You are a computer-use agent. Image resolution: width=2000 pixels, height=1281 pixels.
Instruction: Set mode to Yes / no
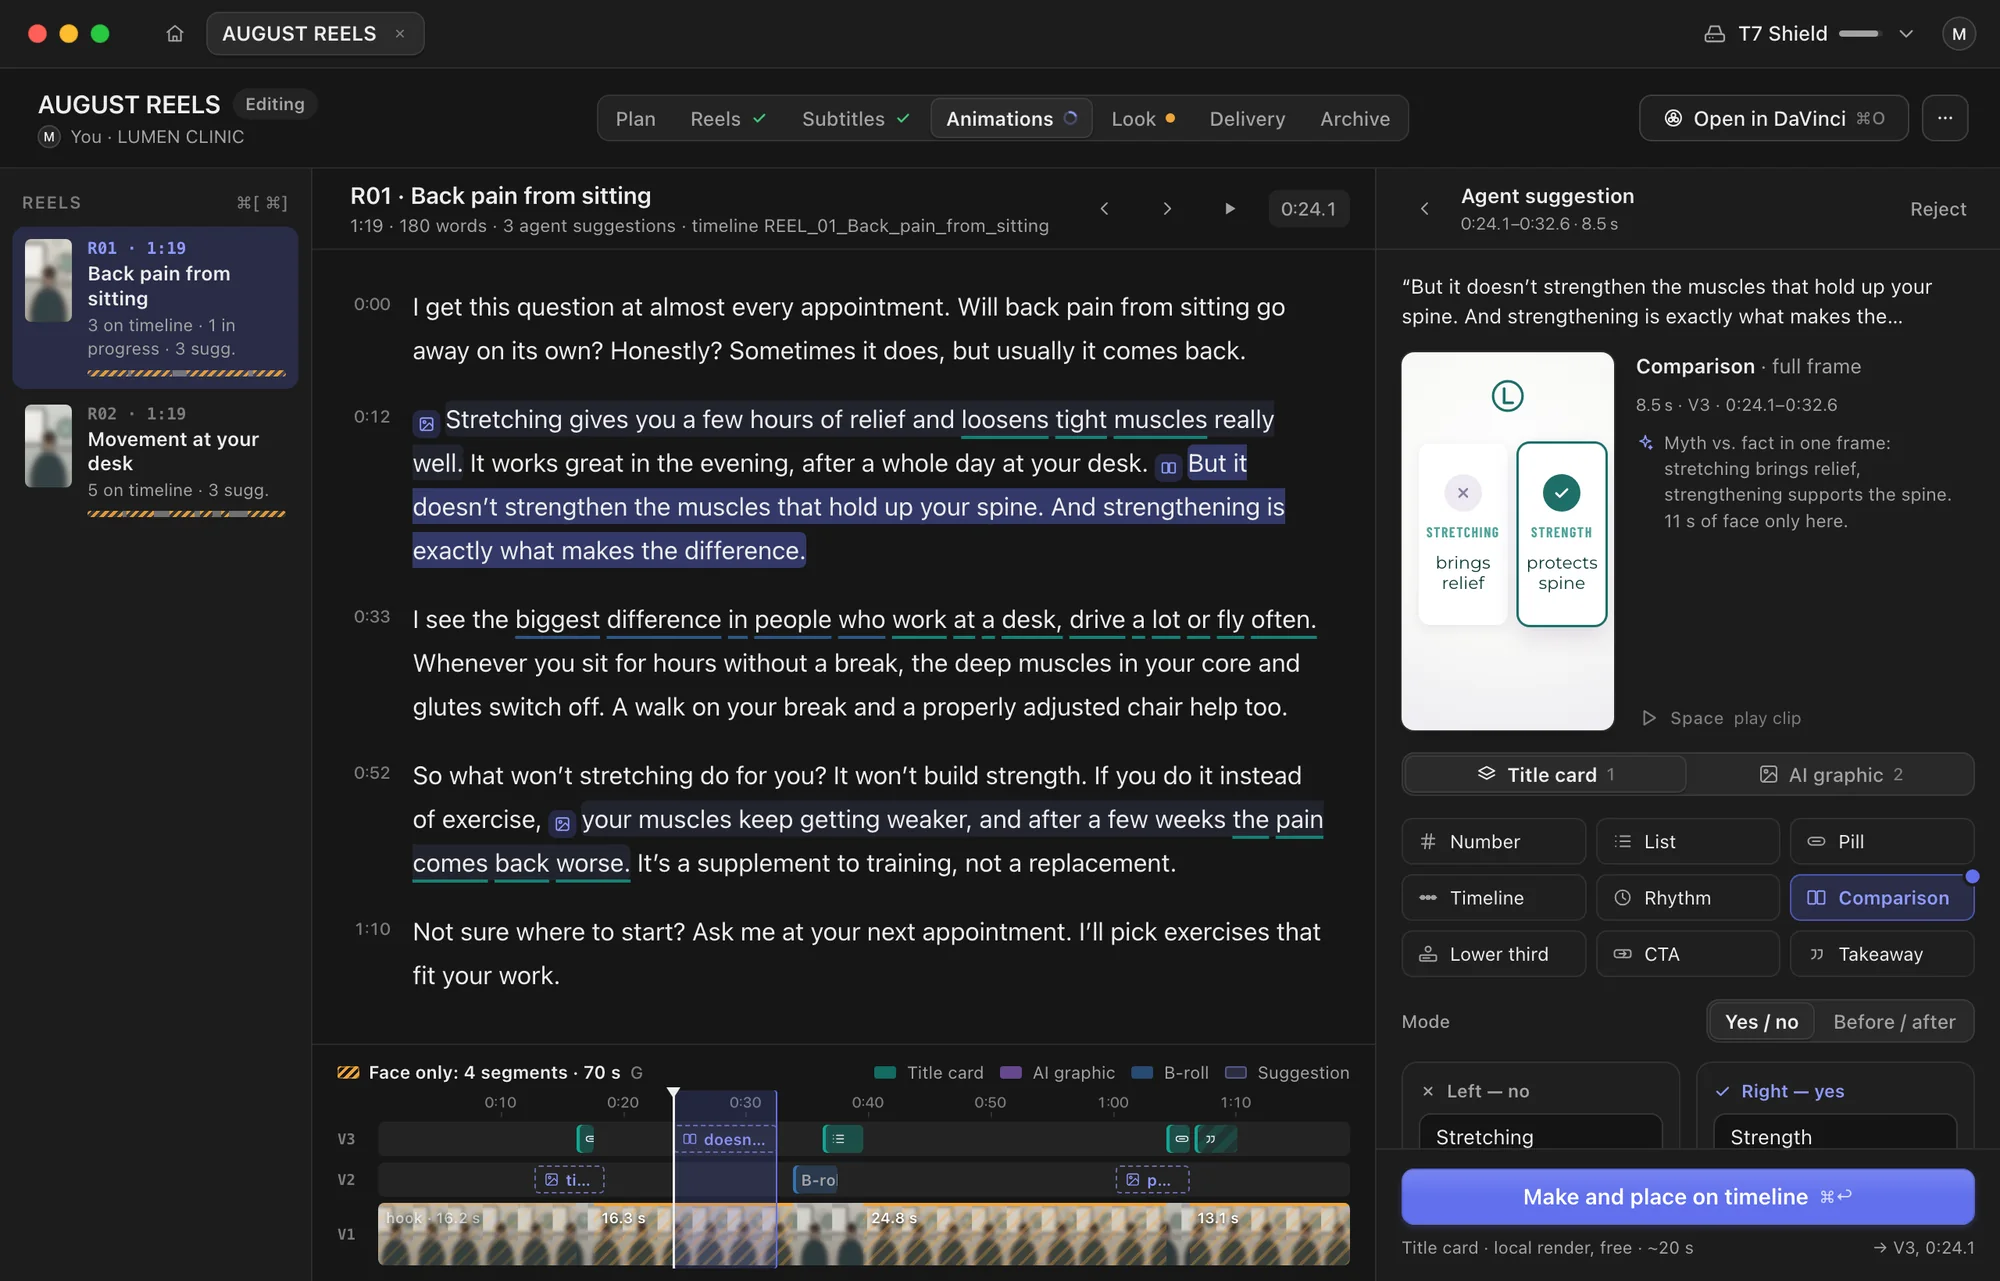pyautogui.click(x=1761, y=1021)
